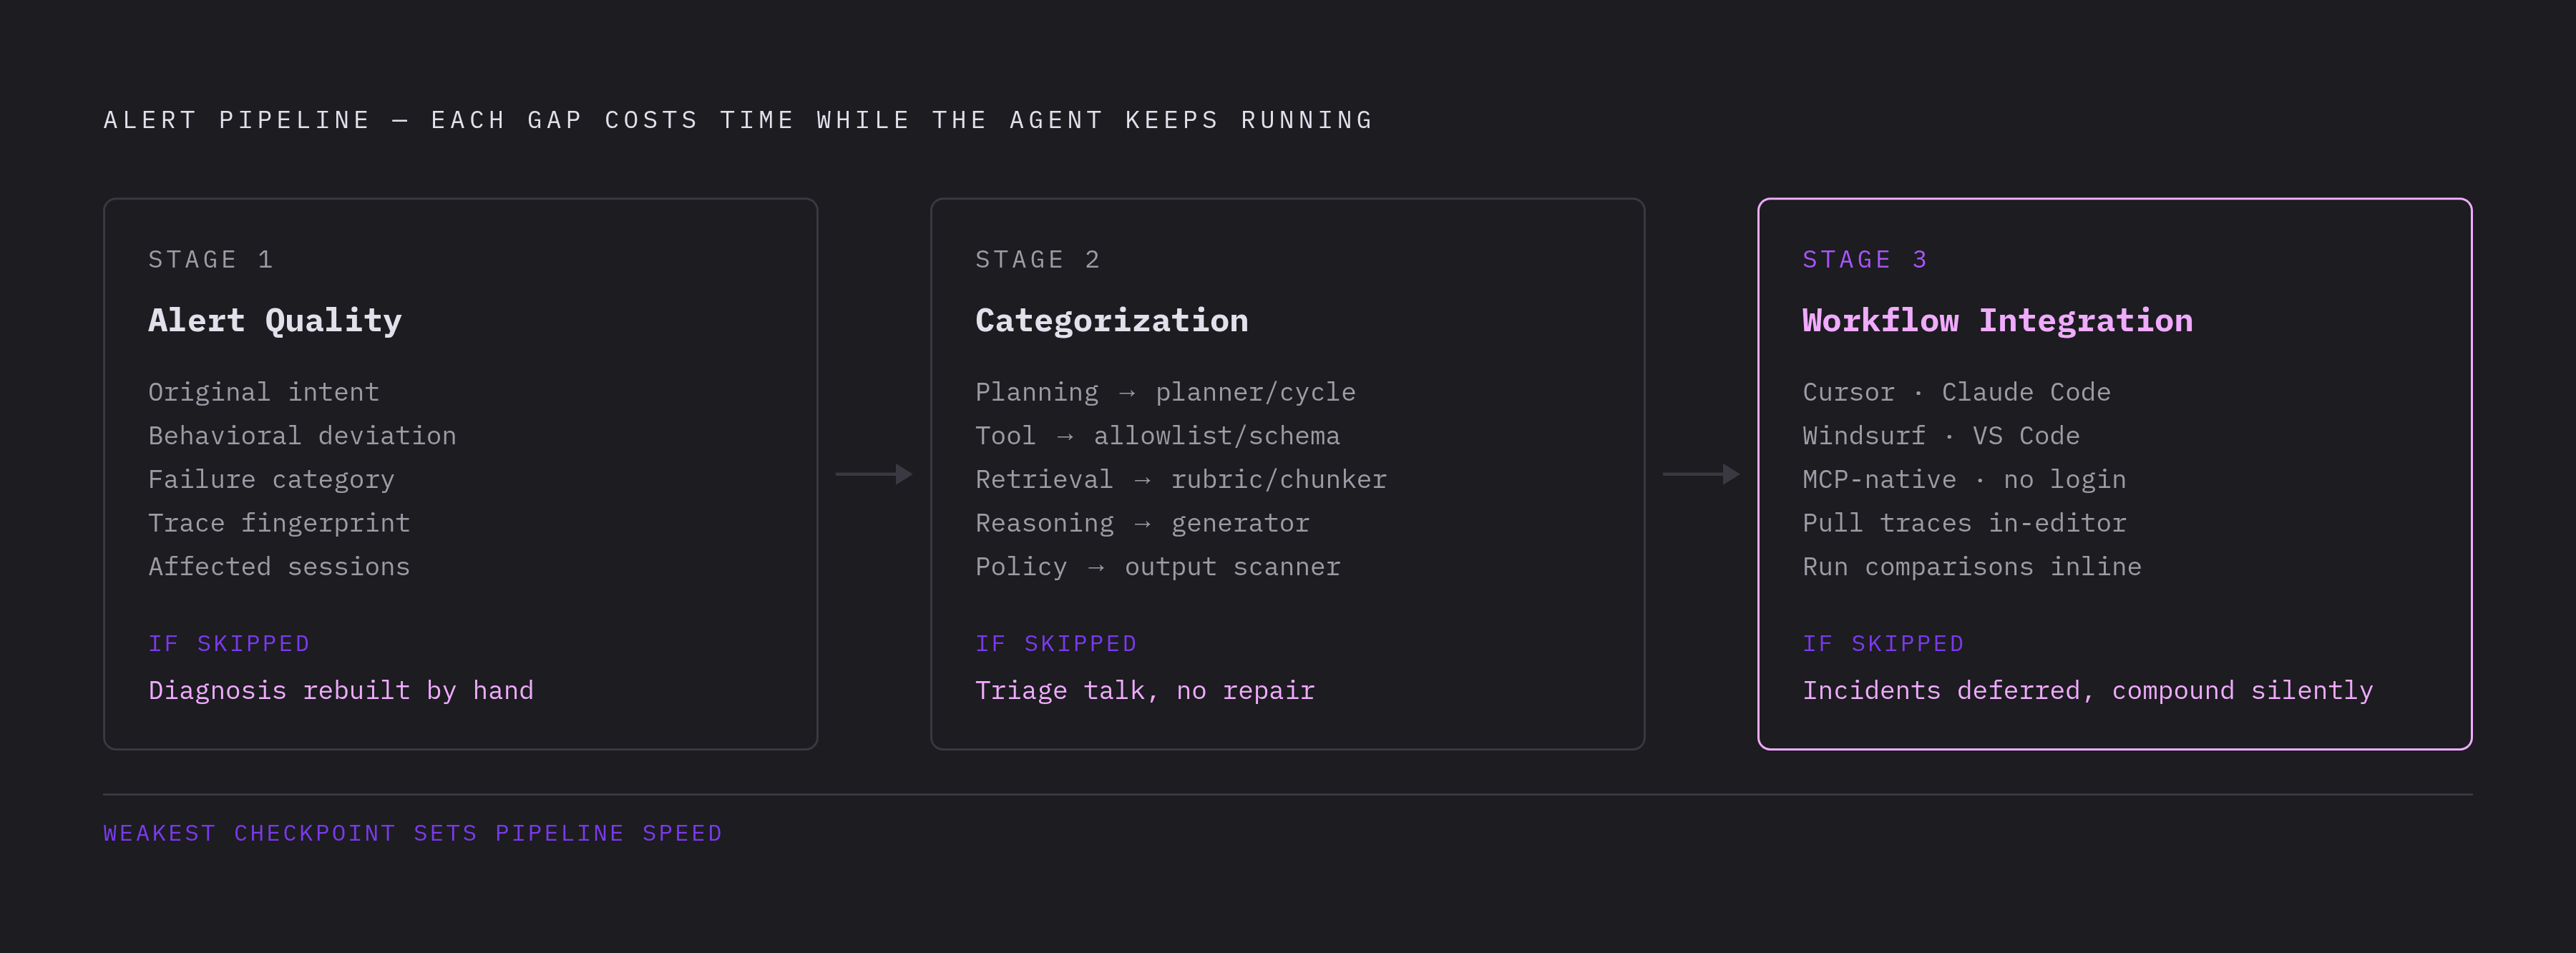Click IF SKIPPED label under Alert Quality
The height and width of the screenshot is (953, 2576).
[x=229, y=644]
